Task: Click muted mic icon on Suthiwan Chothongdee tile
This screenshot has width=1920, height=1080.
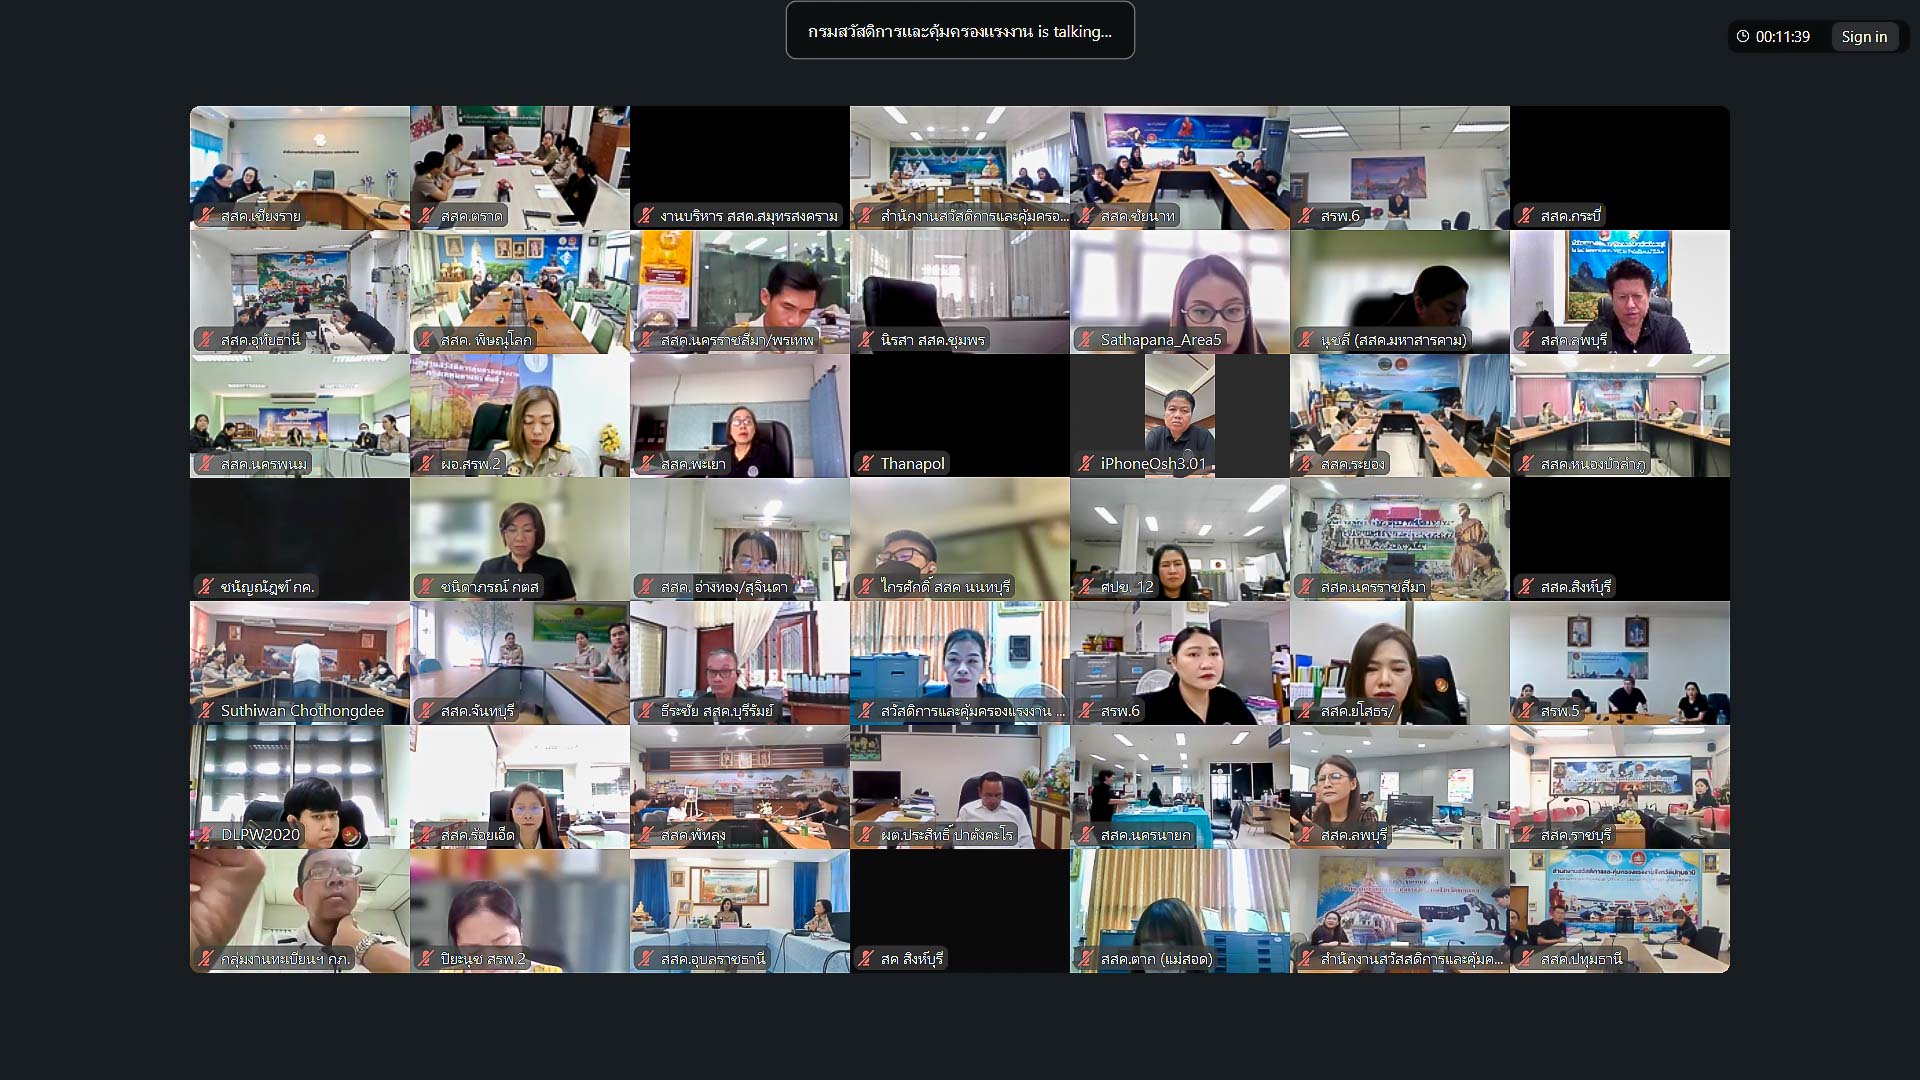Action: point(206,711)
